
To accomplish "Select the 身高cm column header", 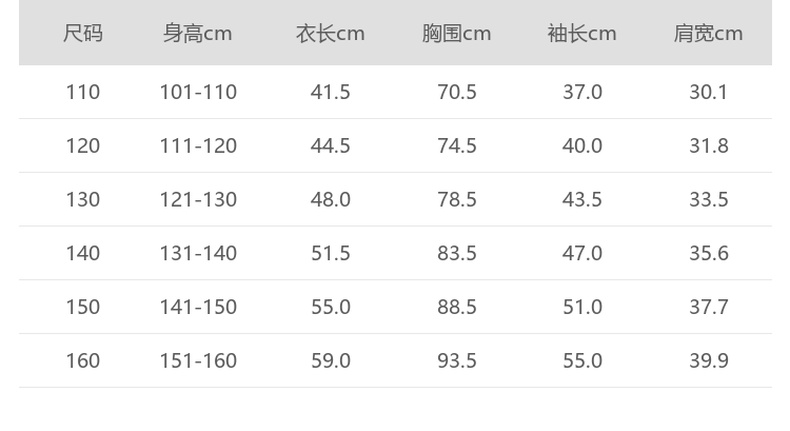I will point(198,34).
